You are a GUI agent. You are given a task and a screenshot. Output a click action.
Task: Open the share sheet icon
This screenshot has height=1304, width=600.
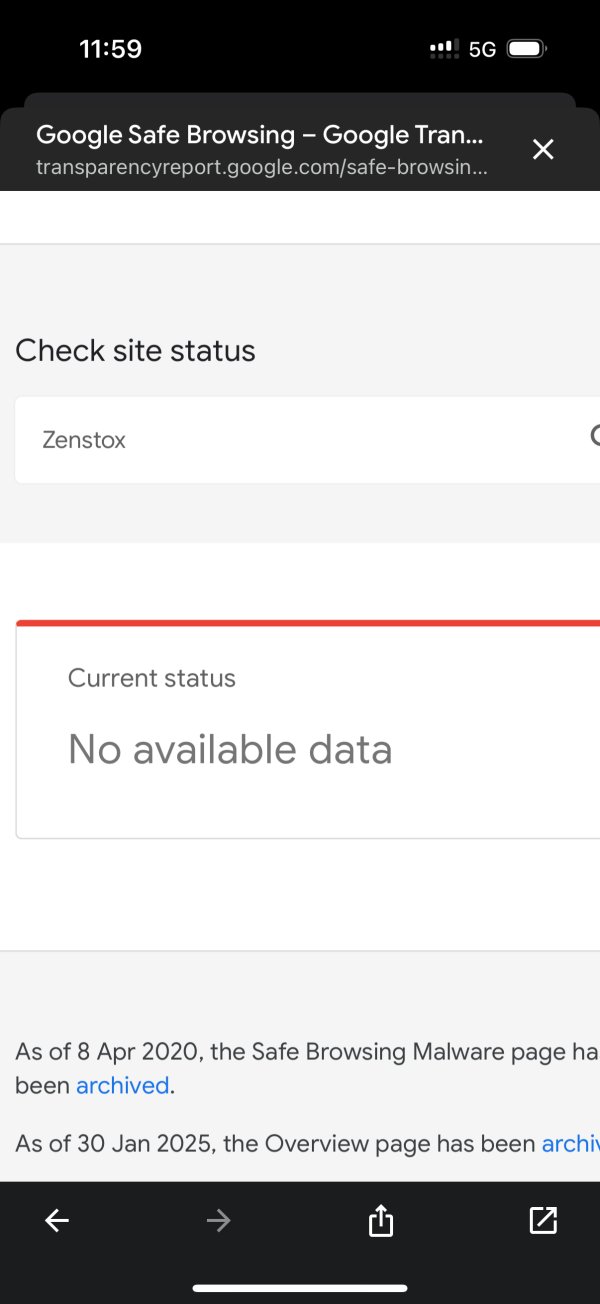pyautogui.click(x=381, y=1220)
